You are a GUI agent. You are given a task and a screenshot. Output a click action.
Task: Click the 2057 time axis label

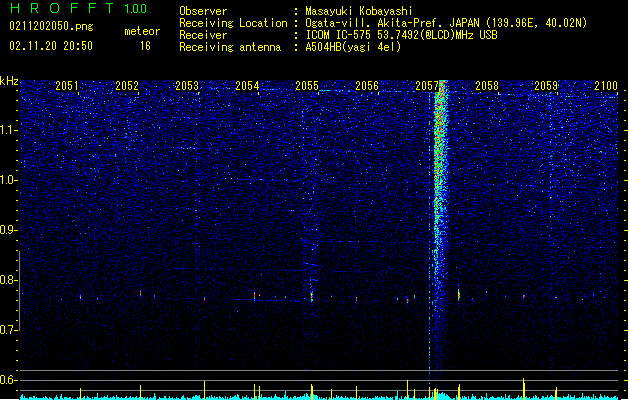point(427,86)
